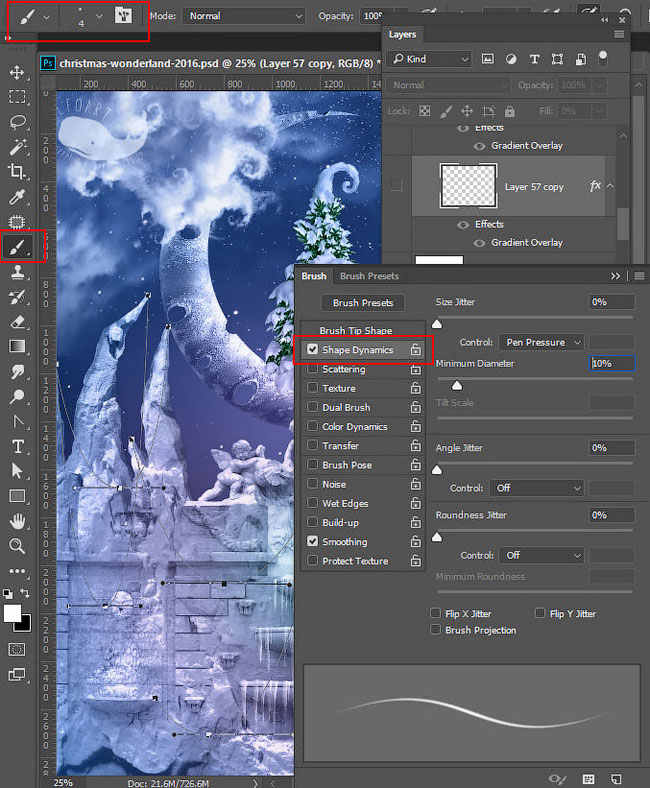
Task: Click the Brush Presets button
Action: coord(363,303)
